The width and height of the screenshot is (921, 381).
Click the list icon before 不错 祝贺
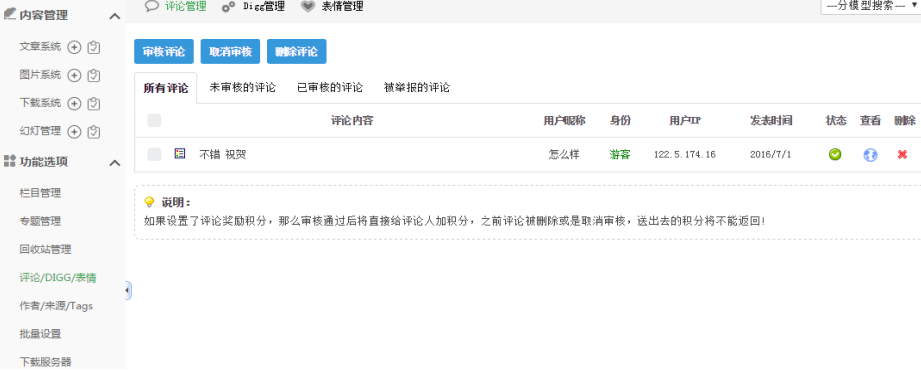coord(180,154)
